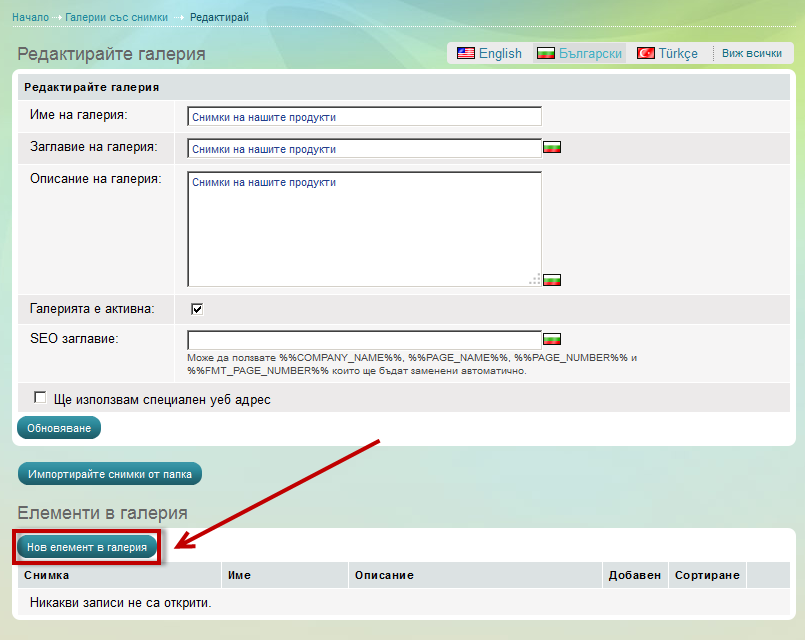
Task: Click the Turkish flag icon beside Türkçe
Action: tap(645, 53)
